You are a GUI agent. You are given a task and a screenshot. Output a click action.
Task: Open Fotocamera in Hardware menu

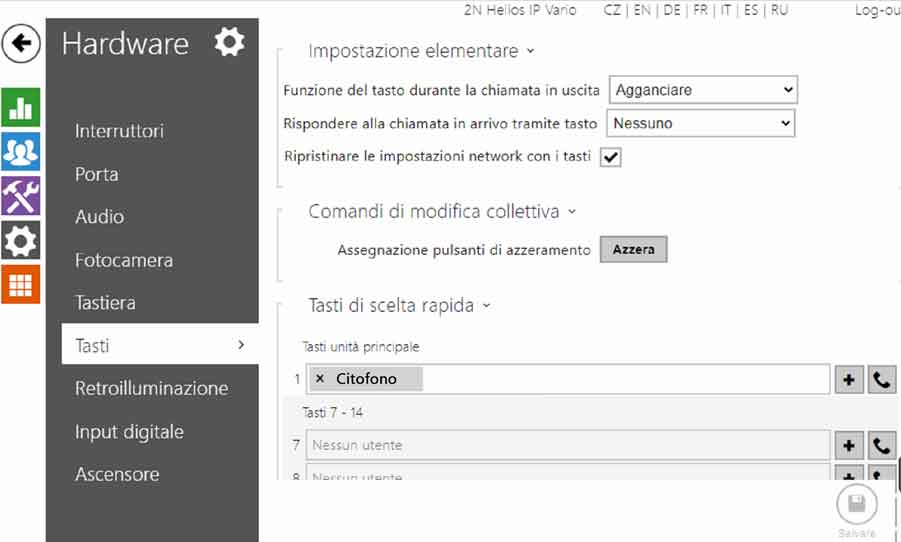124,260
